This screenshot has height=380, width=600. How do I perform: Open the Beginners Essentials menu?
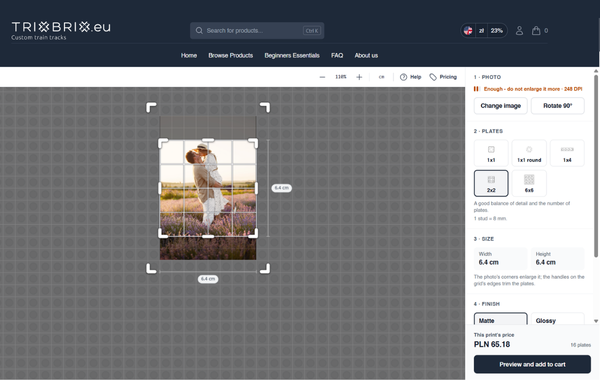292,55
